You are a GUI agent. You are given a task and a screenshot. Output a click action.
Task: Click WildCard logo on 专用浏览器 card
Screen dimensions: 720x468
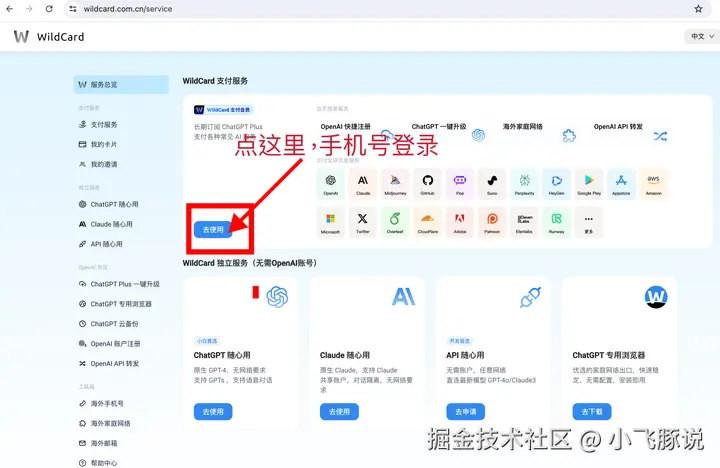656,297
